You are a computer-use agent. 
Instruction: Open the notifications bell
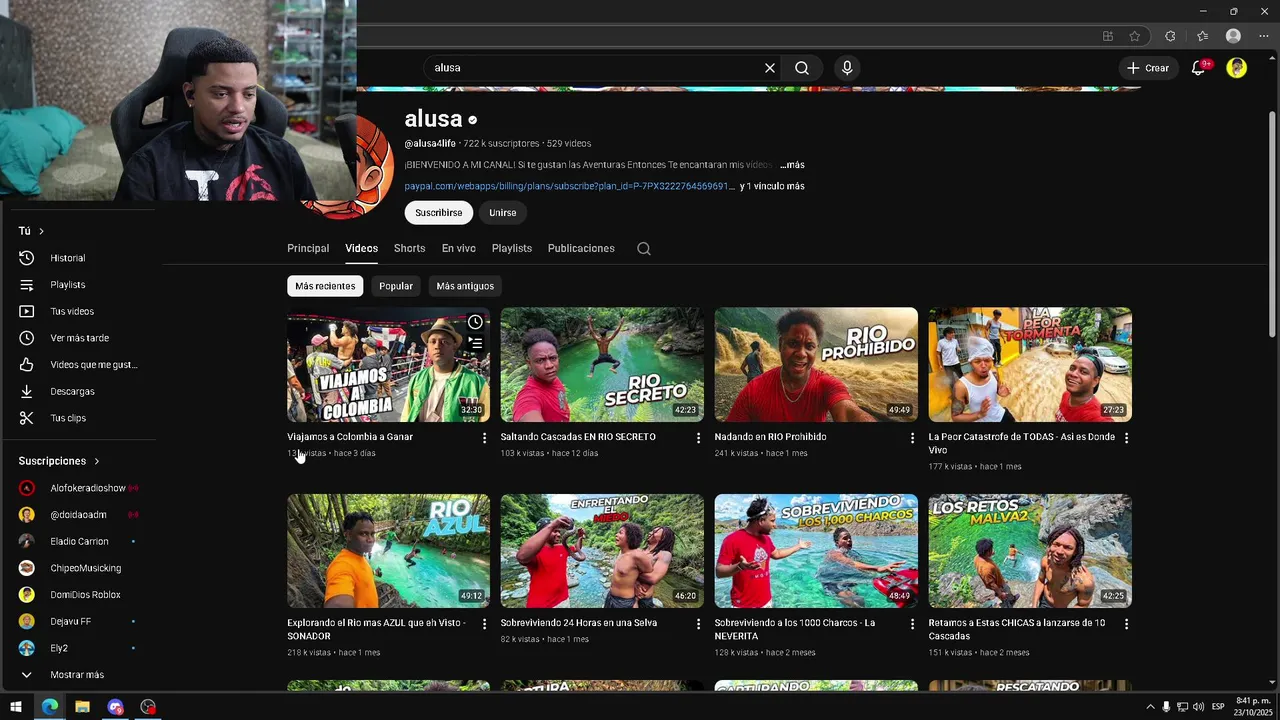click(1198, 68)
